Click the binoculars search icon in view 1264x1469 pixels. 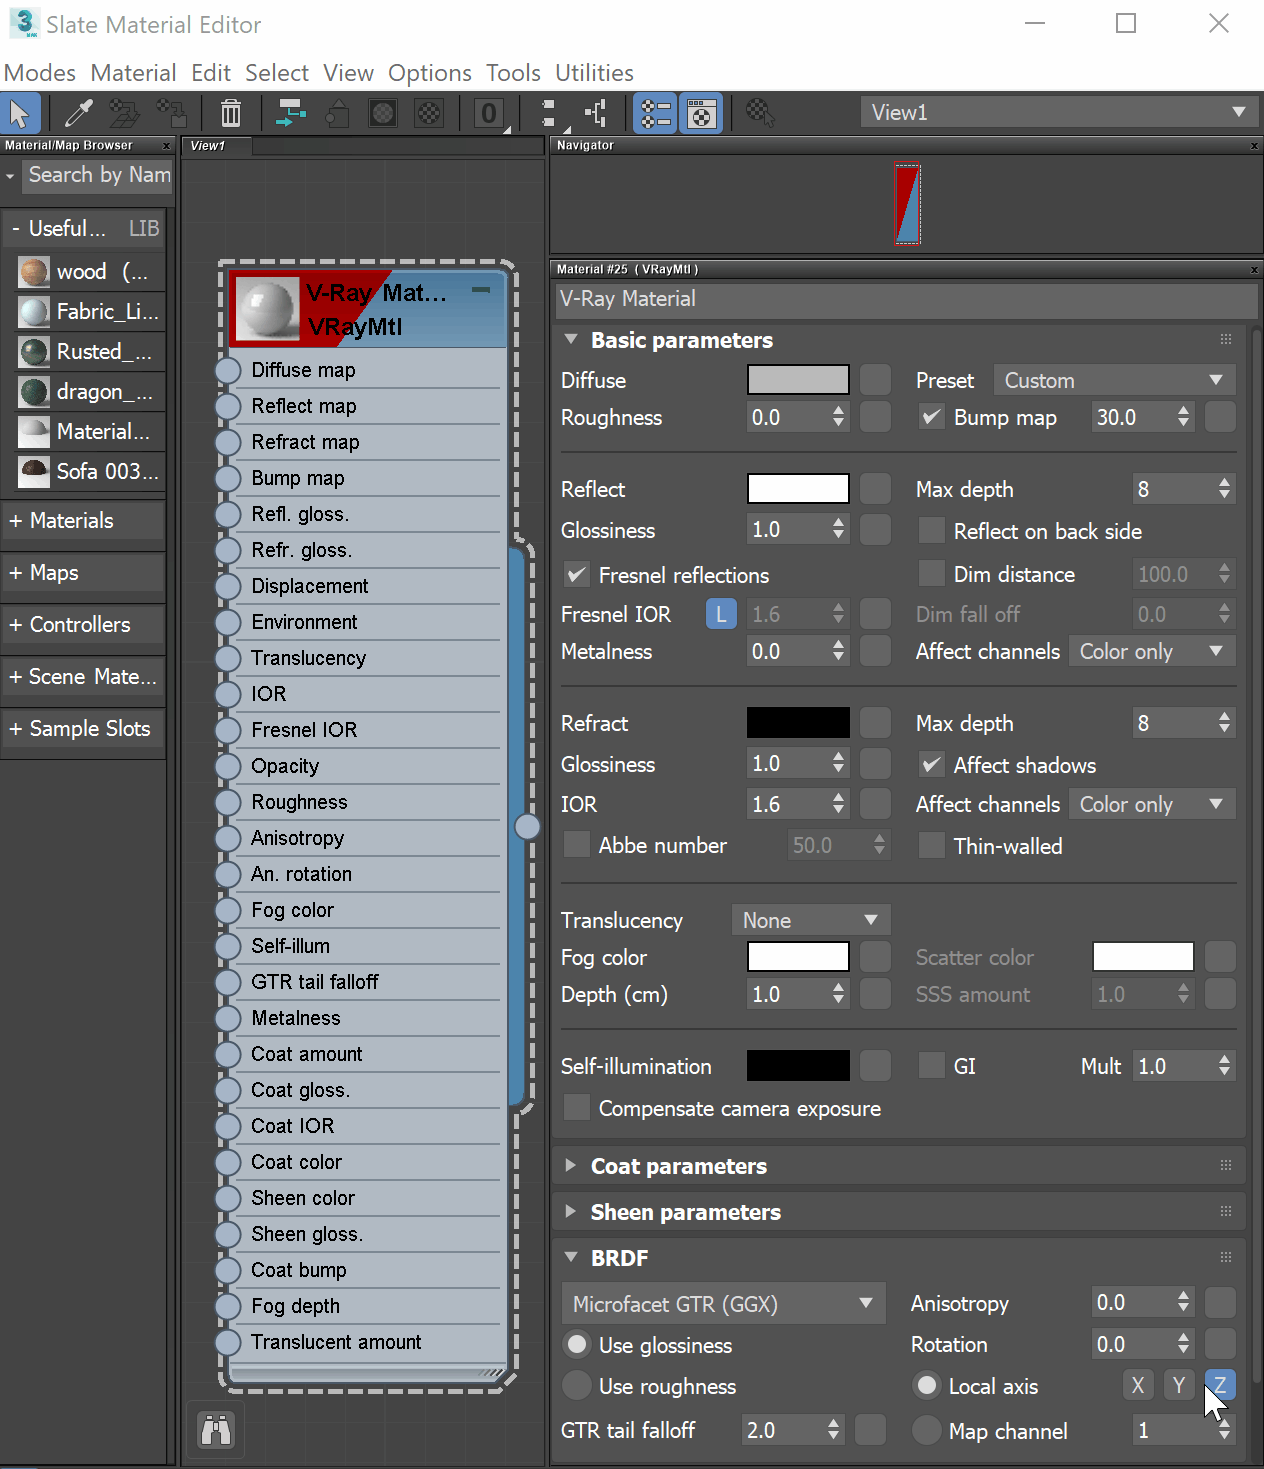point(216,1430)
